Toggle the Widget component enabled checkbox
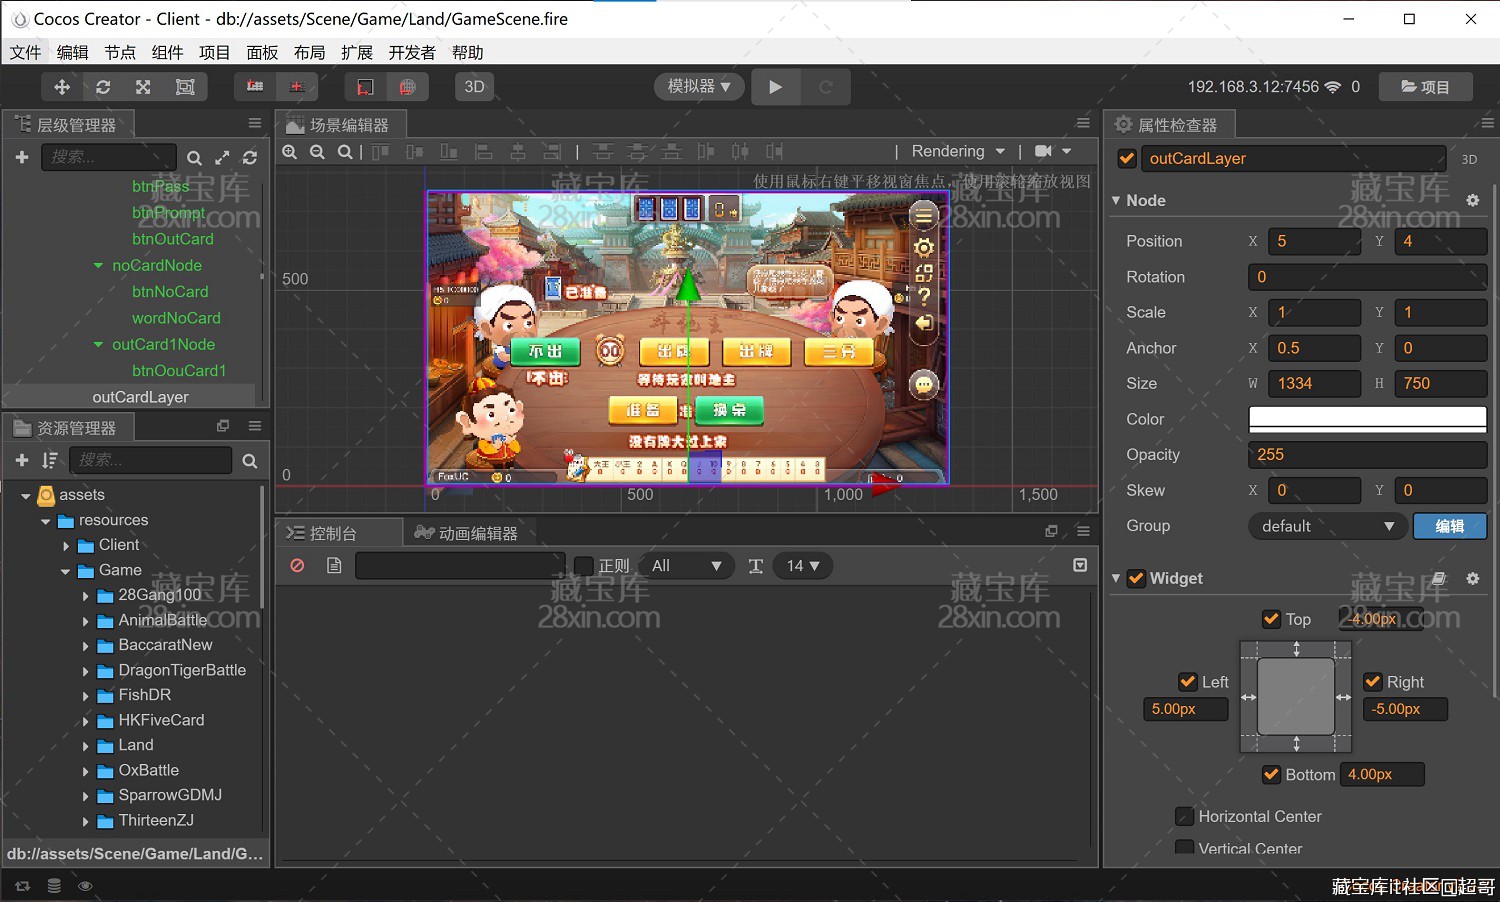The height and width of the screenshot is (902, 1500). 1136,578
